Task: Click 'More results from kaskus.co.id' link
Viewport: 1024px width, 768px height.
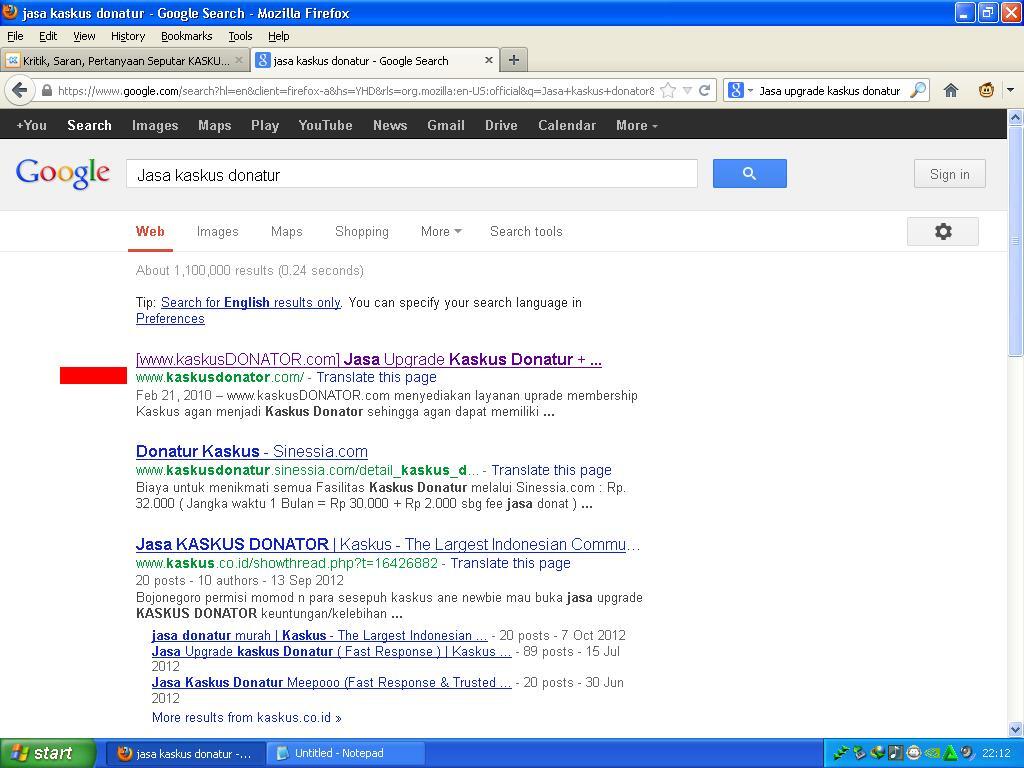Action: [246, 717]
